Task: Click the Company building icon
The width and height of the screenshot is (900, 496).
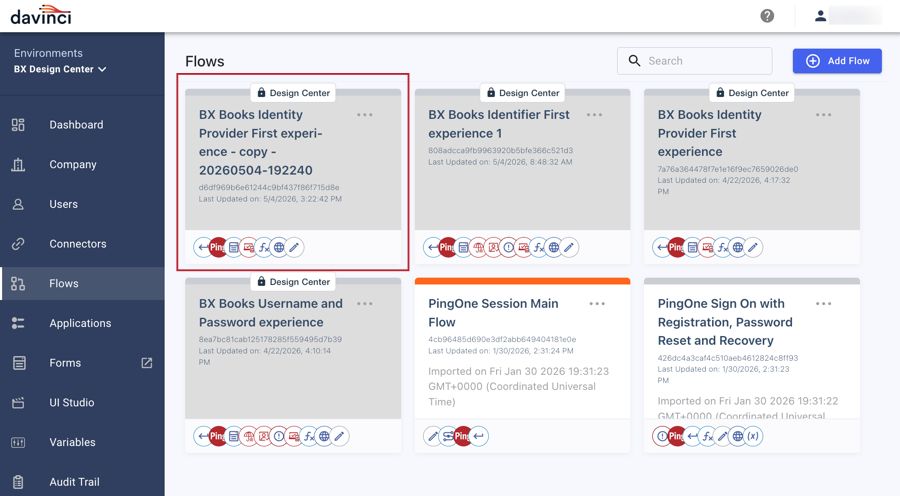Action: (18, 165)
